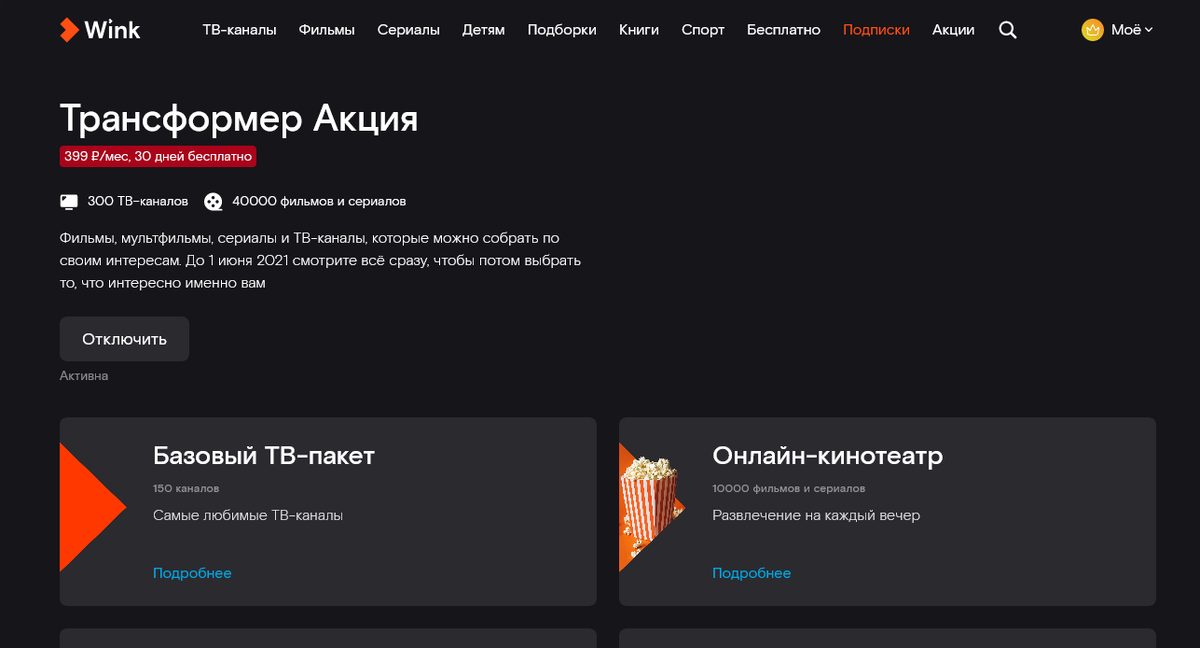Open the Подборки menu item
Image resolution: width=1200 pixels, height=648 pixels.
pos(562,30)
